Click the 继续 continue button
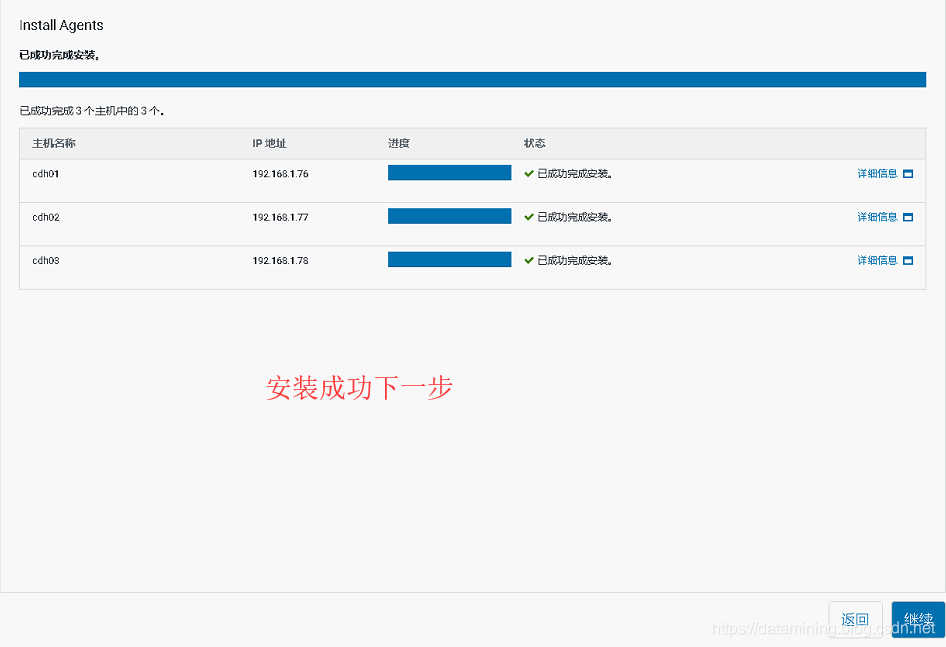Image resolution: width=946 pixels, height=647 pixels. click(x=918, y=619)
